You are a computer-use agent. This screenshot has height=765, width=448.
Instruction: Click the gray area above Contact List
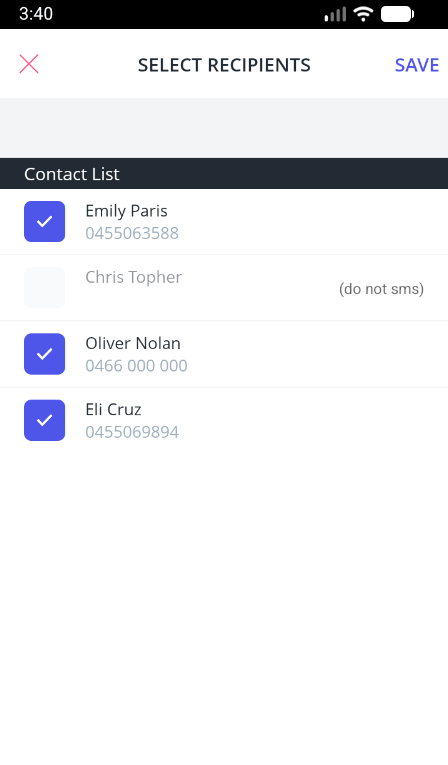tap(224, 128)
